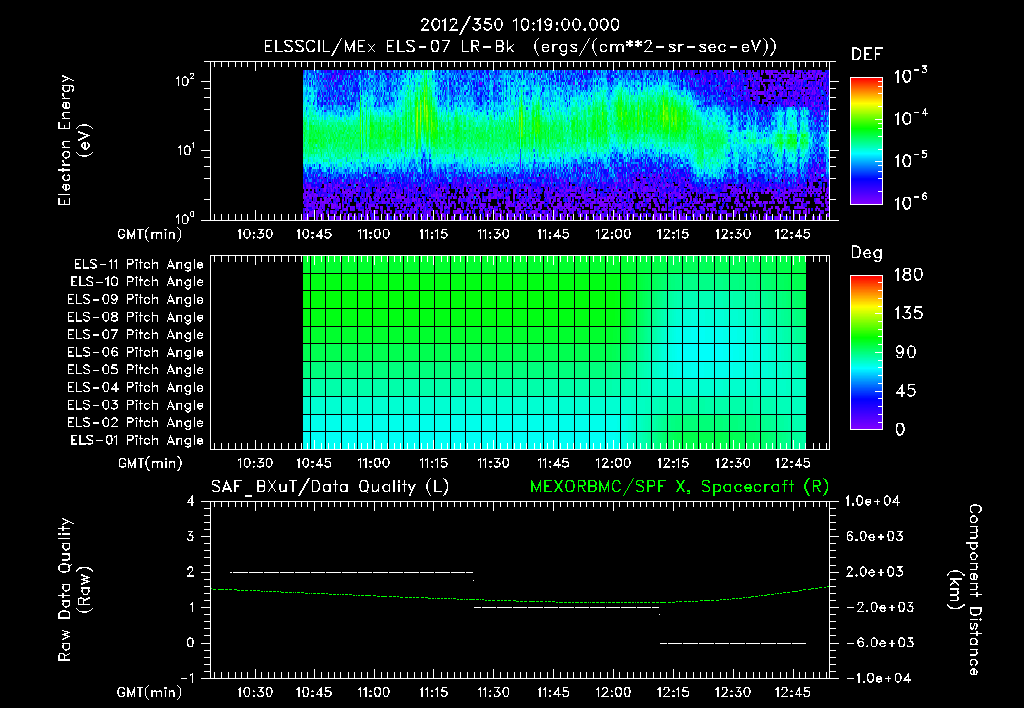Select the ELS-03 Pitch Angle row label
The height and width of the screenshot is (708, 1024).
[135, 406]
